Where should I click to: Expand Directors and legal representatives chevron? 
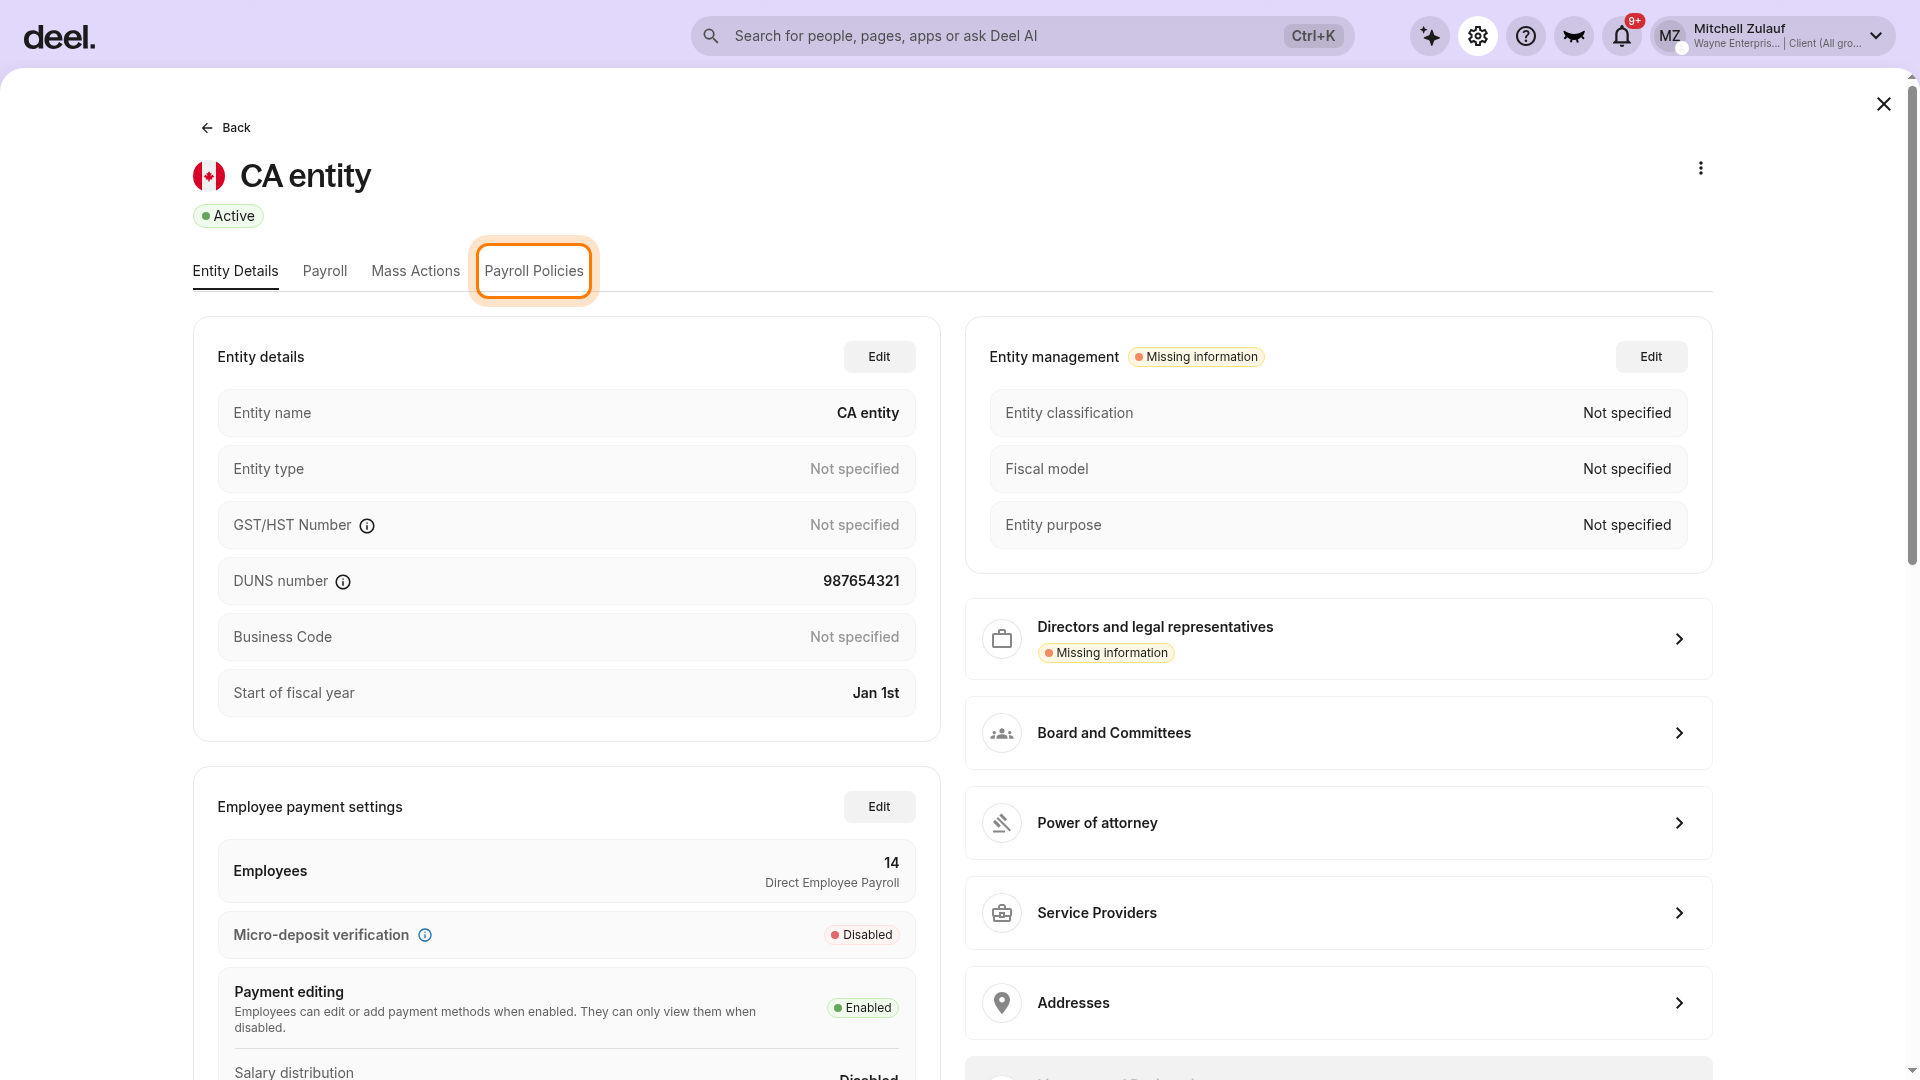coord(1680,639)
